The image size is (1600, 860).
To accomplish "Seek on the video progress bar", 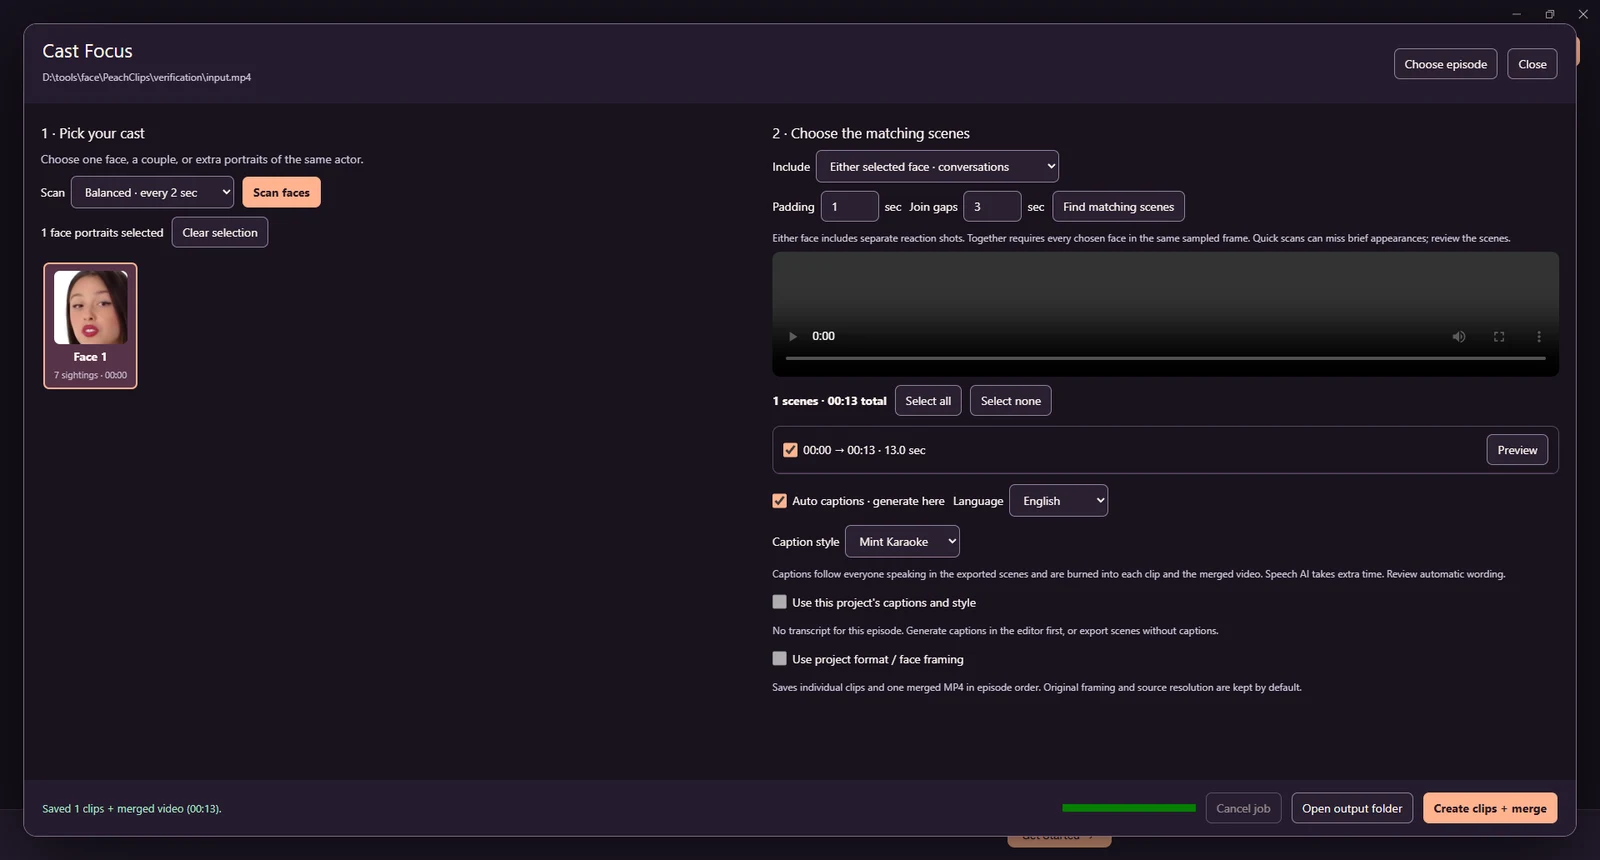I will pyautogui.click(x=1165, y=358).
